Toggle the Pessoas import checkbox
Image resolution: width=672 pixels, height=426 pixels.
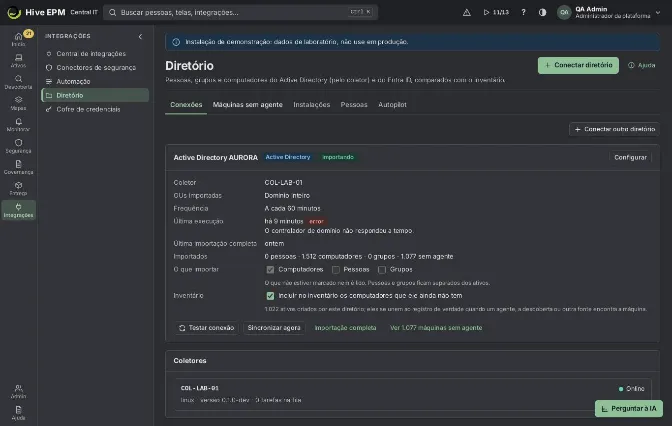click(336, 270)
